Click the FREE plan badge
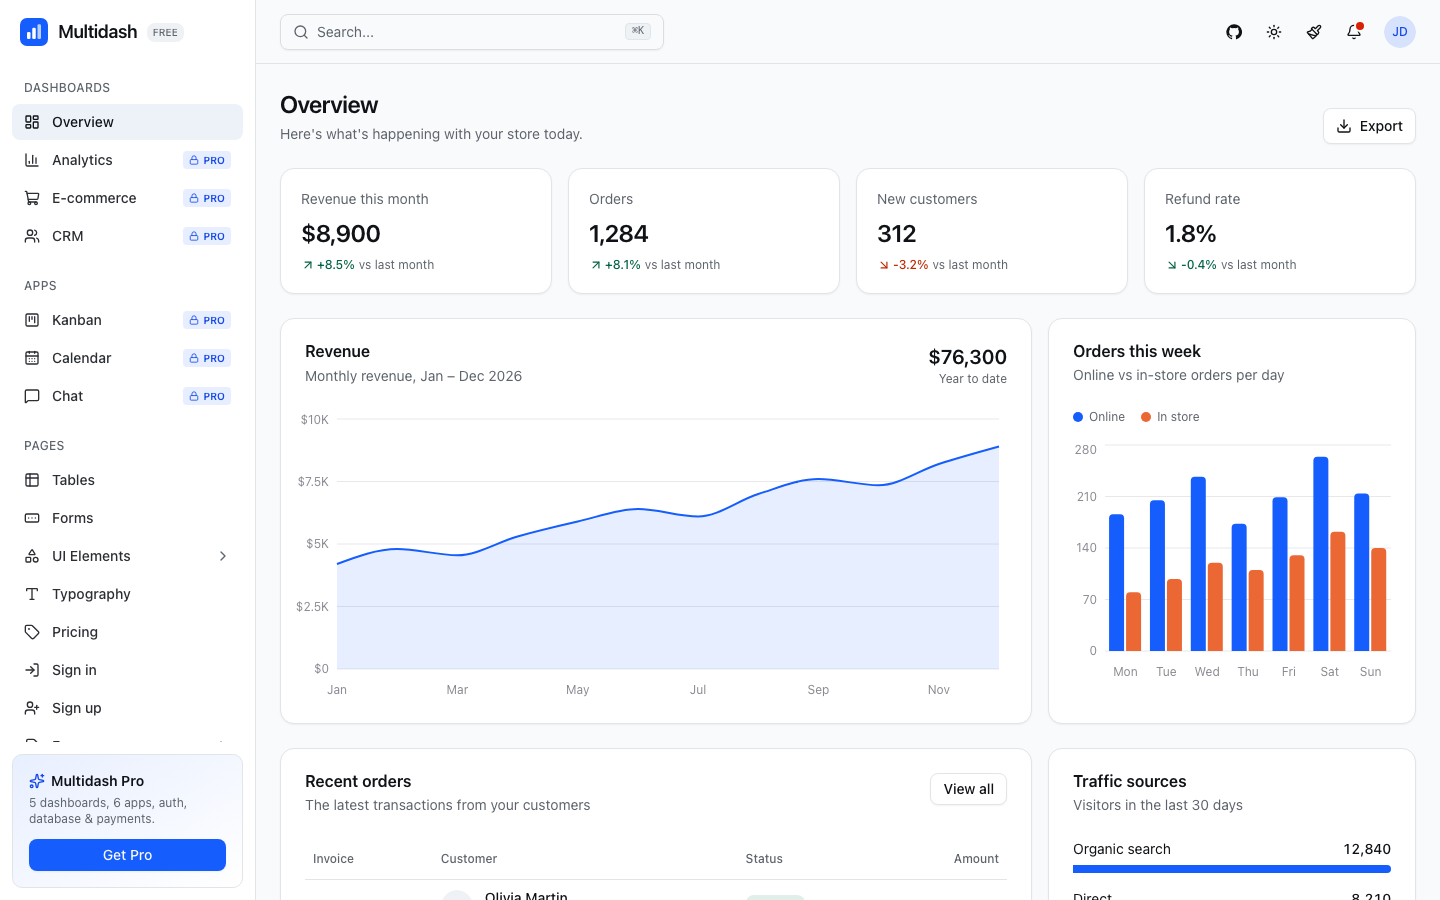The height and width of the screenshot is (900, 1440). point(165,32)
